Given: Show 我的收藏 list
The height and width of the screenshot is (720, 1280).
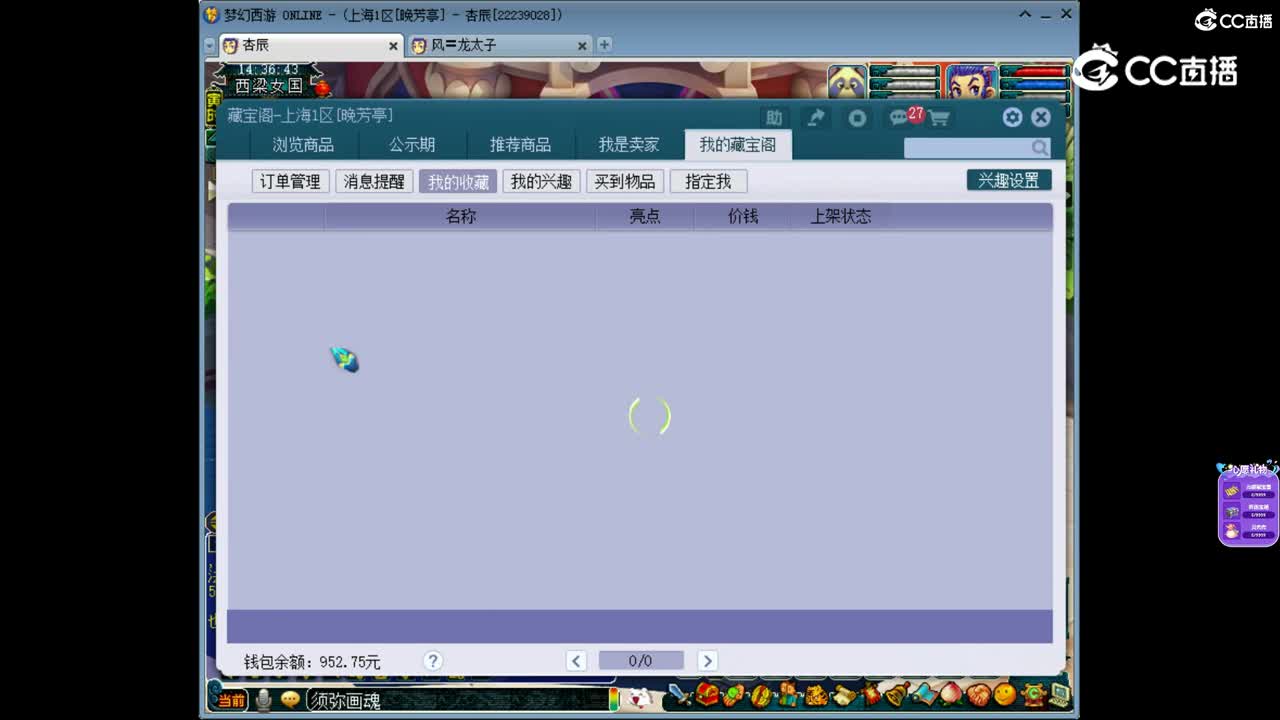Looking at the screenshot, I should [458, 181].
